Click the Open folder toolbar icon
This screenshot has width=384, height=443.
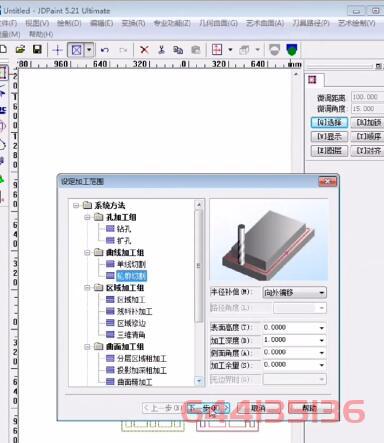coord(20,50)
